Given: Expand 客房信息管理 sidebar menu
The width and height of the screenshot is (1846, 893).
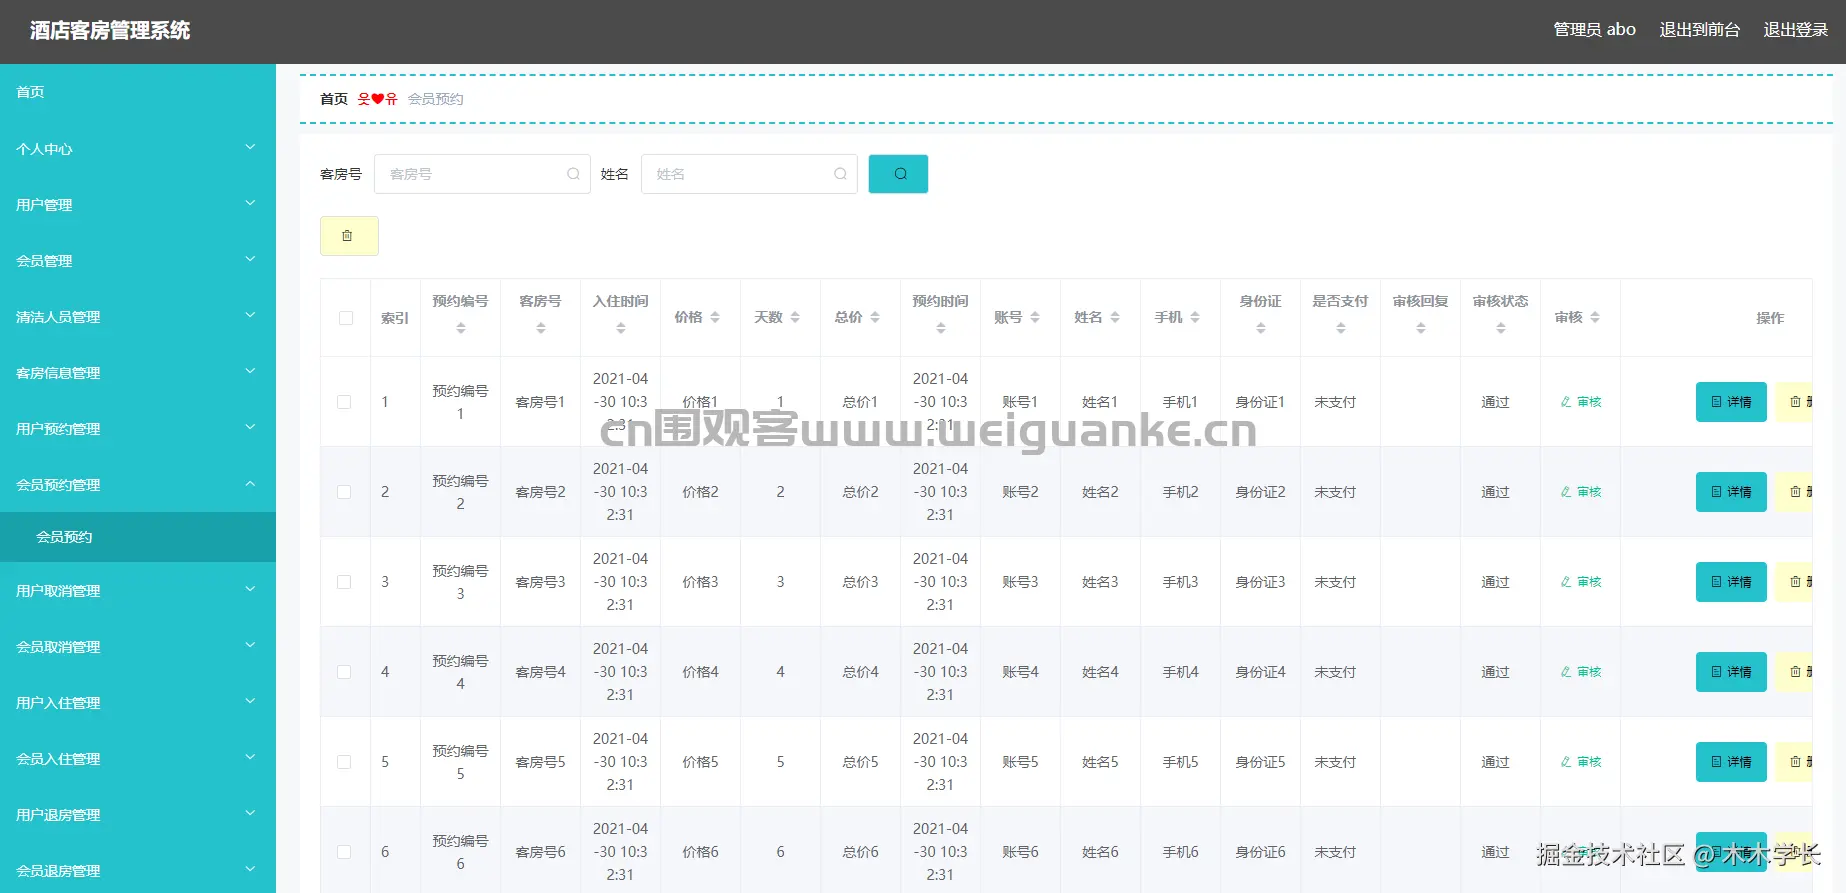Looking at the screenshot, I should click(x=138, y=373).
